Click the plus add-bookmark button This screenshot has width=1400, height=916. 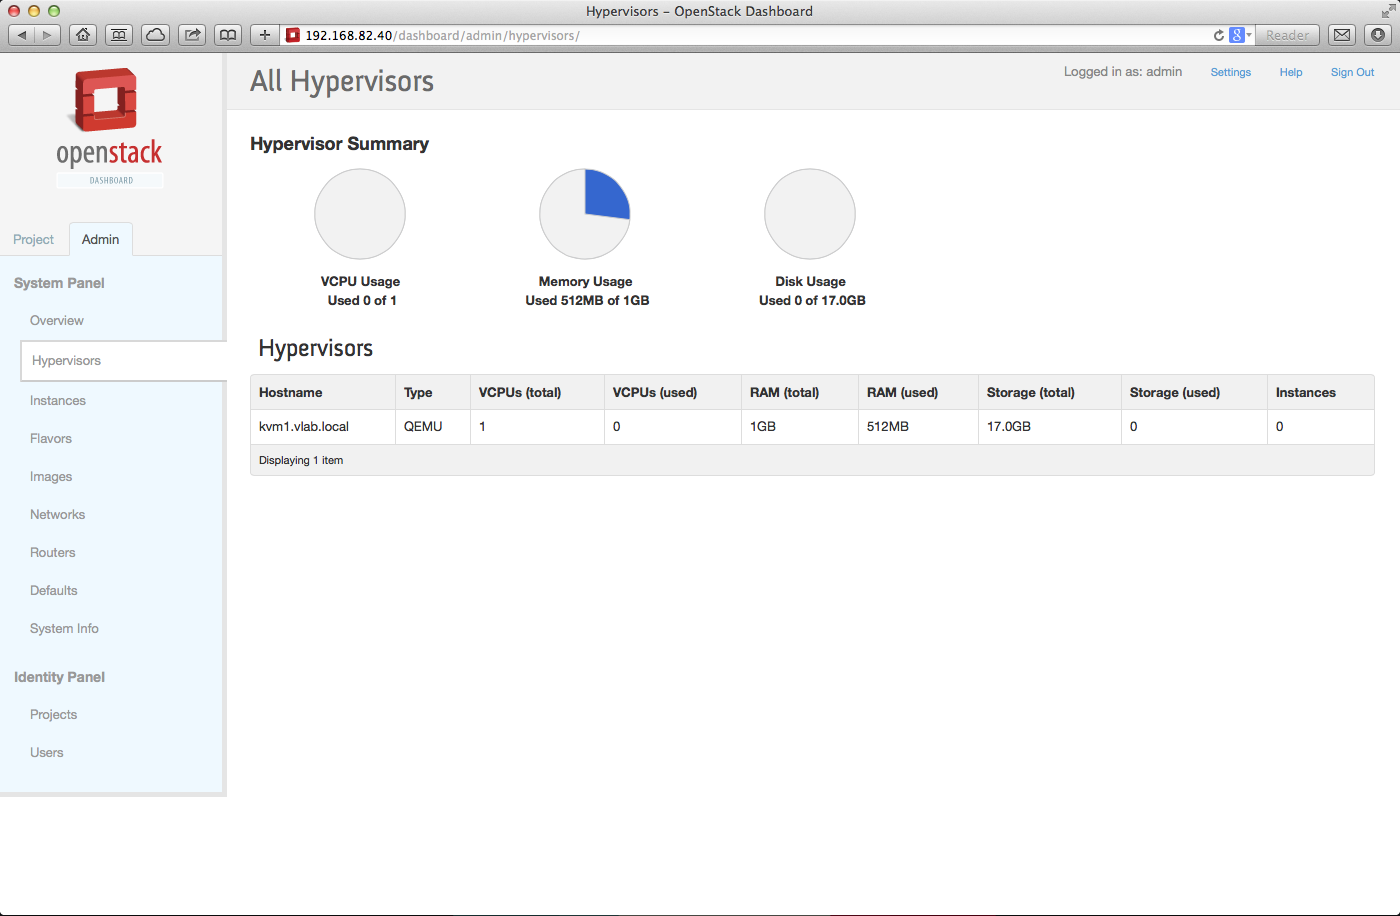pyautogui.click(x=264, y=35)
